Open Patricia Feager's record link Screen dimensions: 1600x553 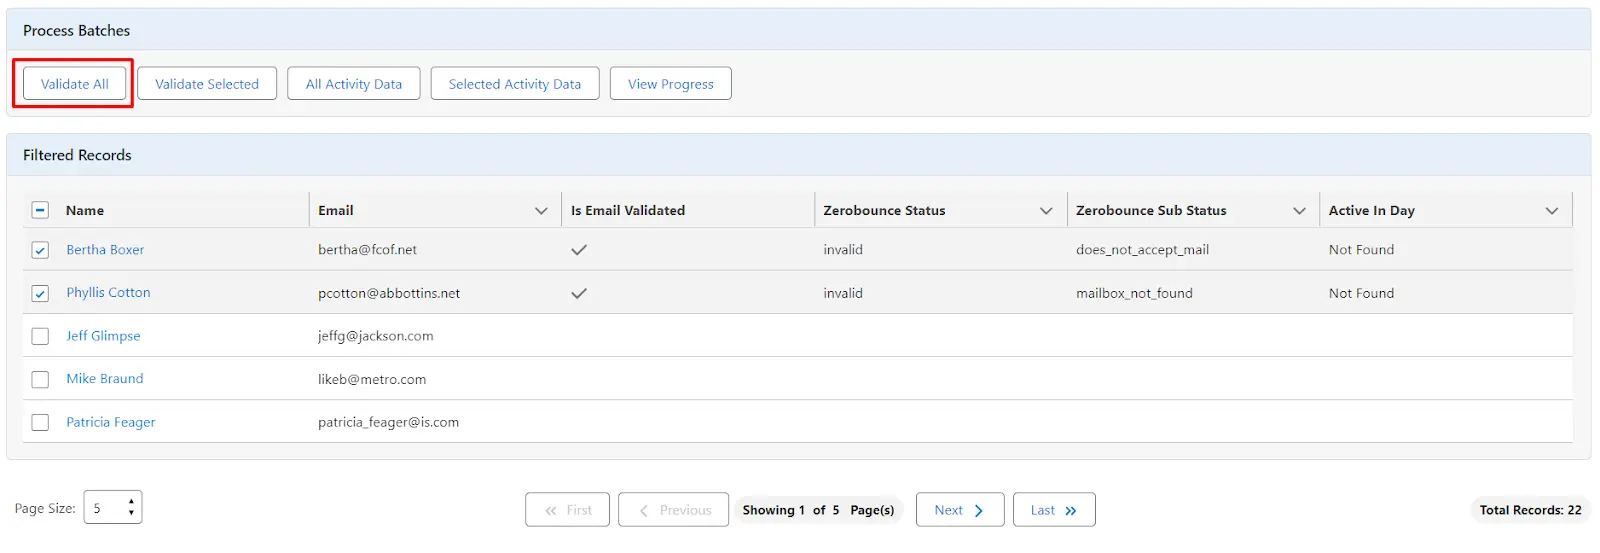pos(111,422)
